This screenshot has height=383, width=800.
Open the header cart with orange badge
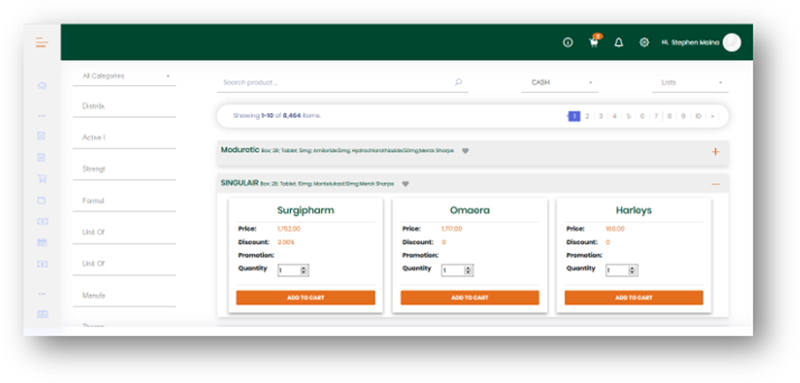pos(594,42)
